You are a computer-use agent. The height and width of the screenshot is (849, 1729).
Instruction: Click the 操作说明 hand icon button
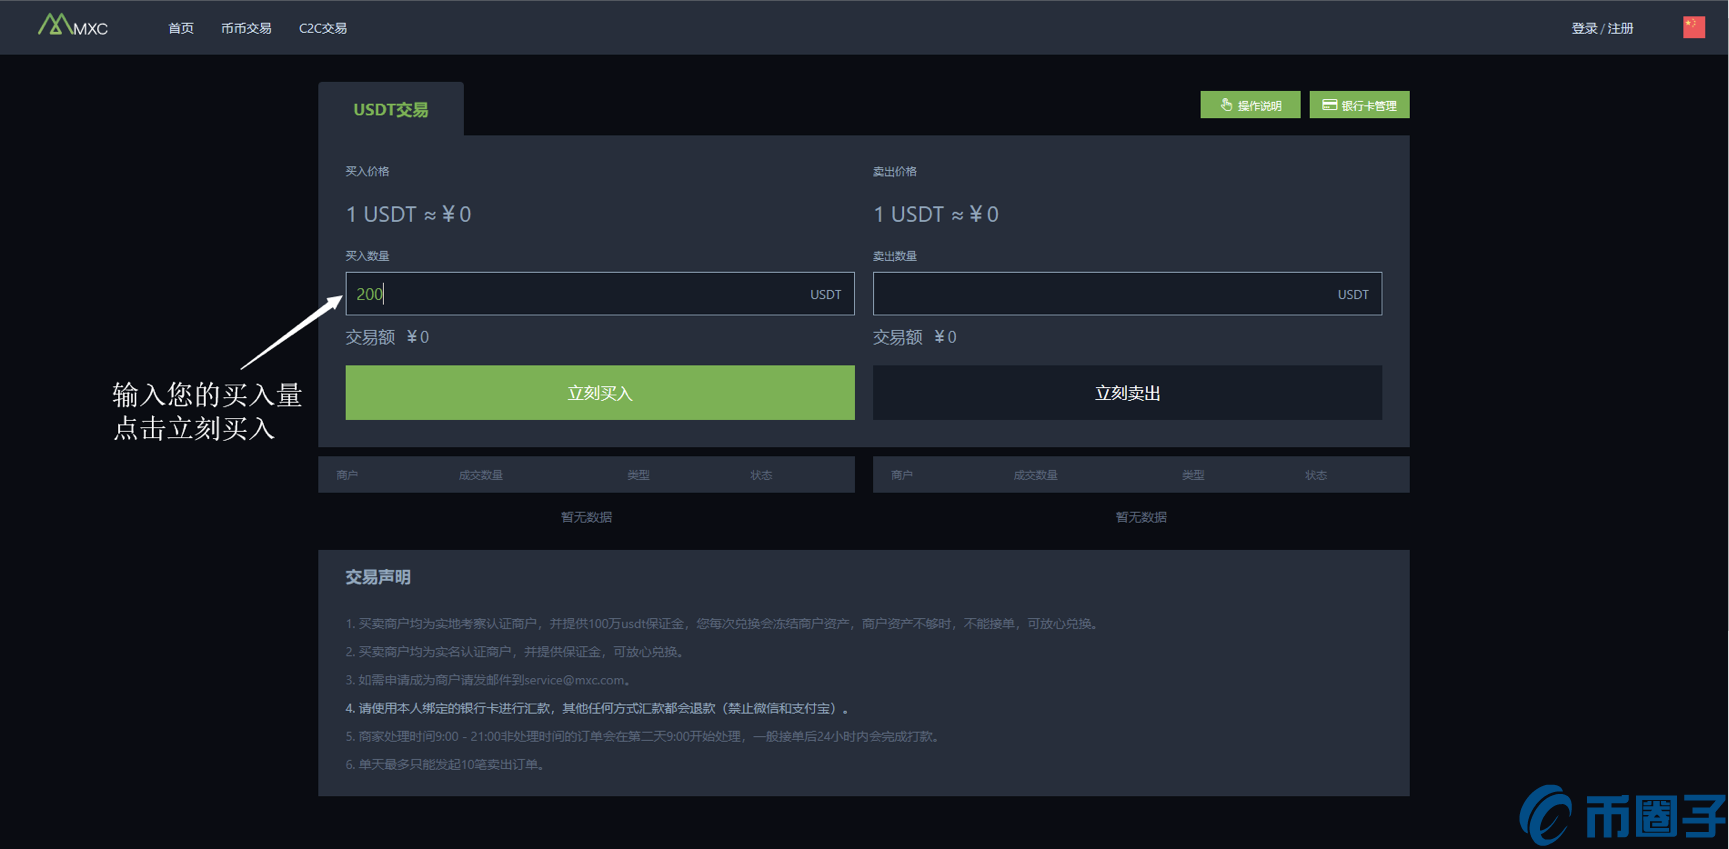1249,105
